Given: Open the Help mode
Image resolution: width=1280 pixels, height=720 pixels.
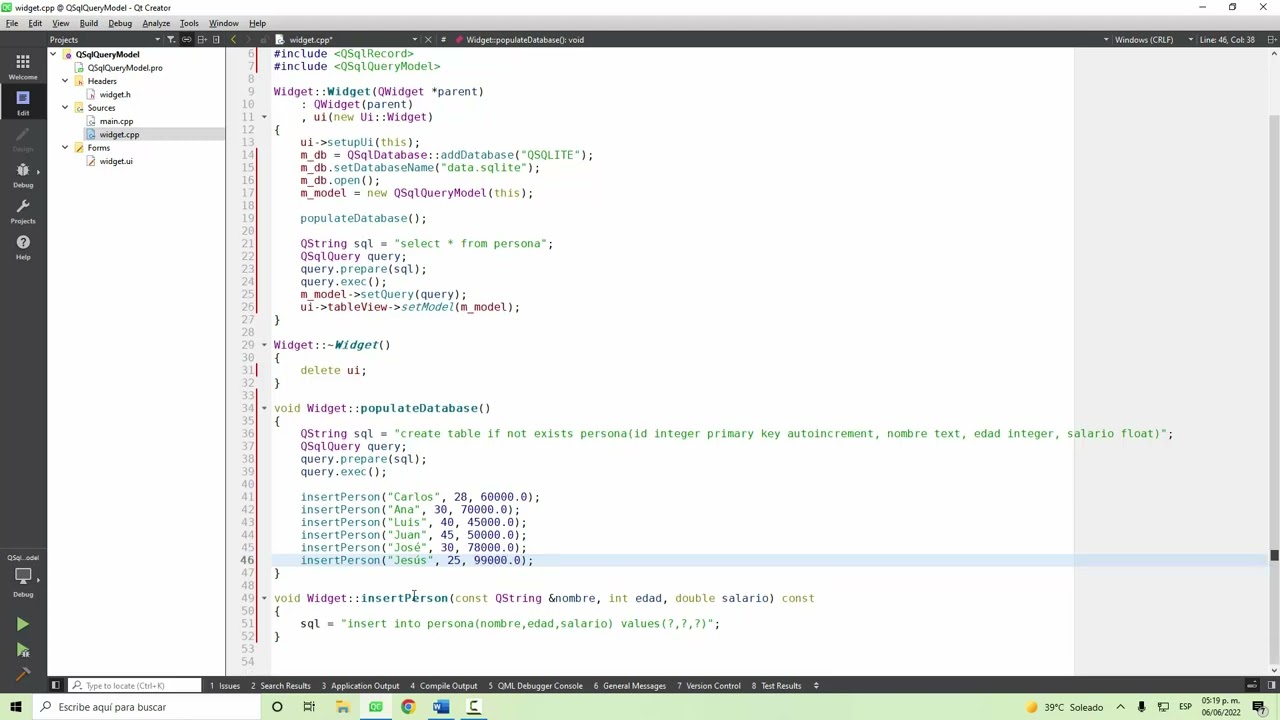Looking at the screenshot, I should (x=22, y=246).
